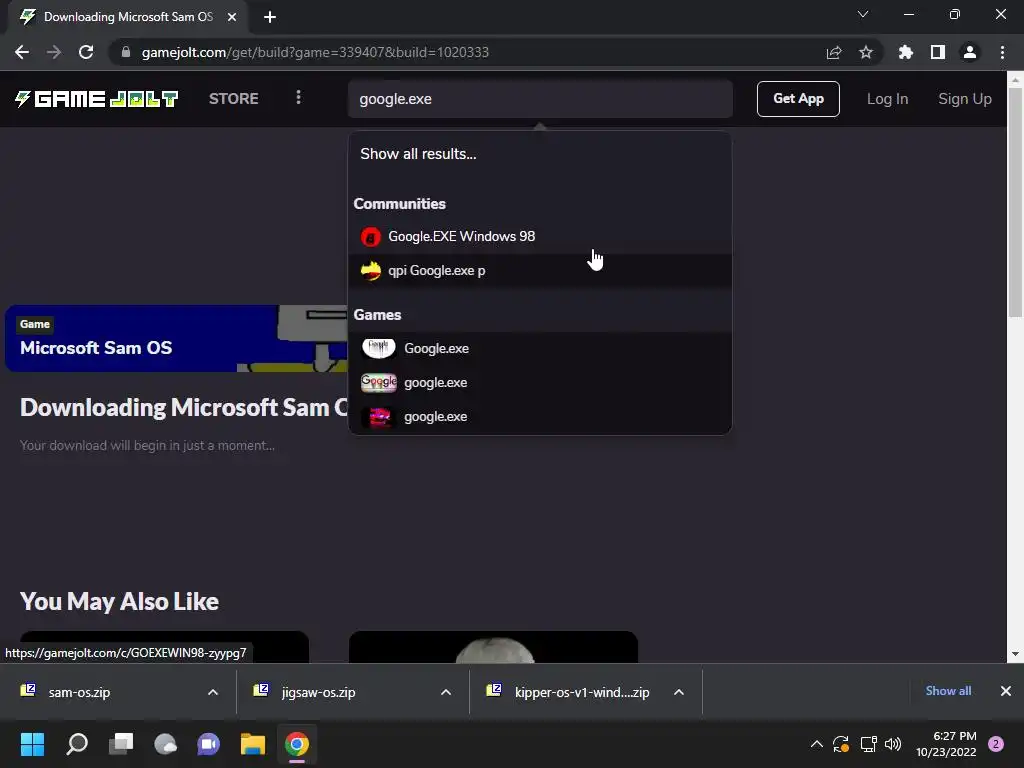Click the address bar URL

point(315,52)
